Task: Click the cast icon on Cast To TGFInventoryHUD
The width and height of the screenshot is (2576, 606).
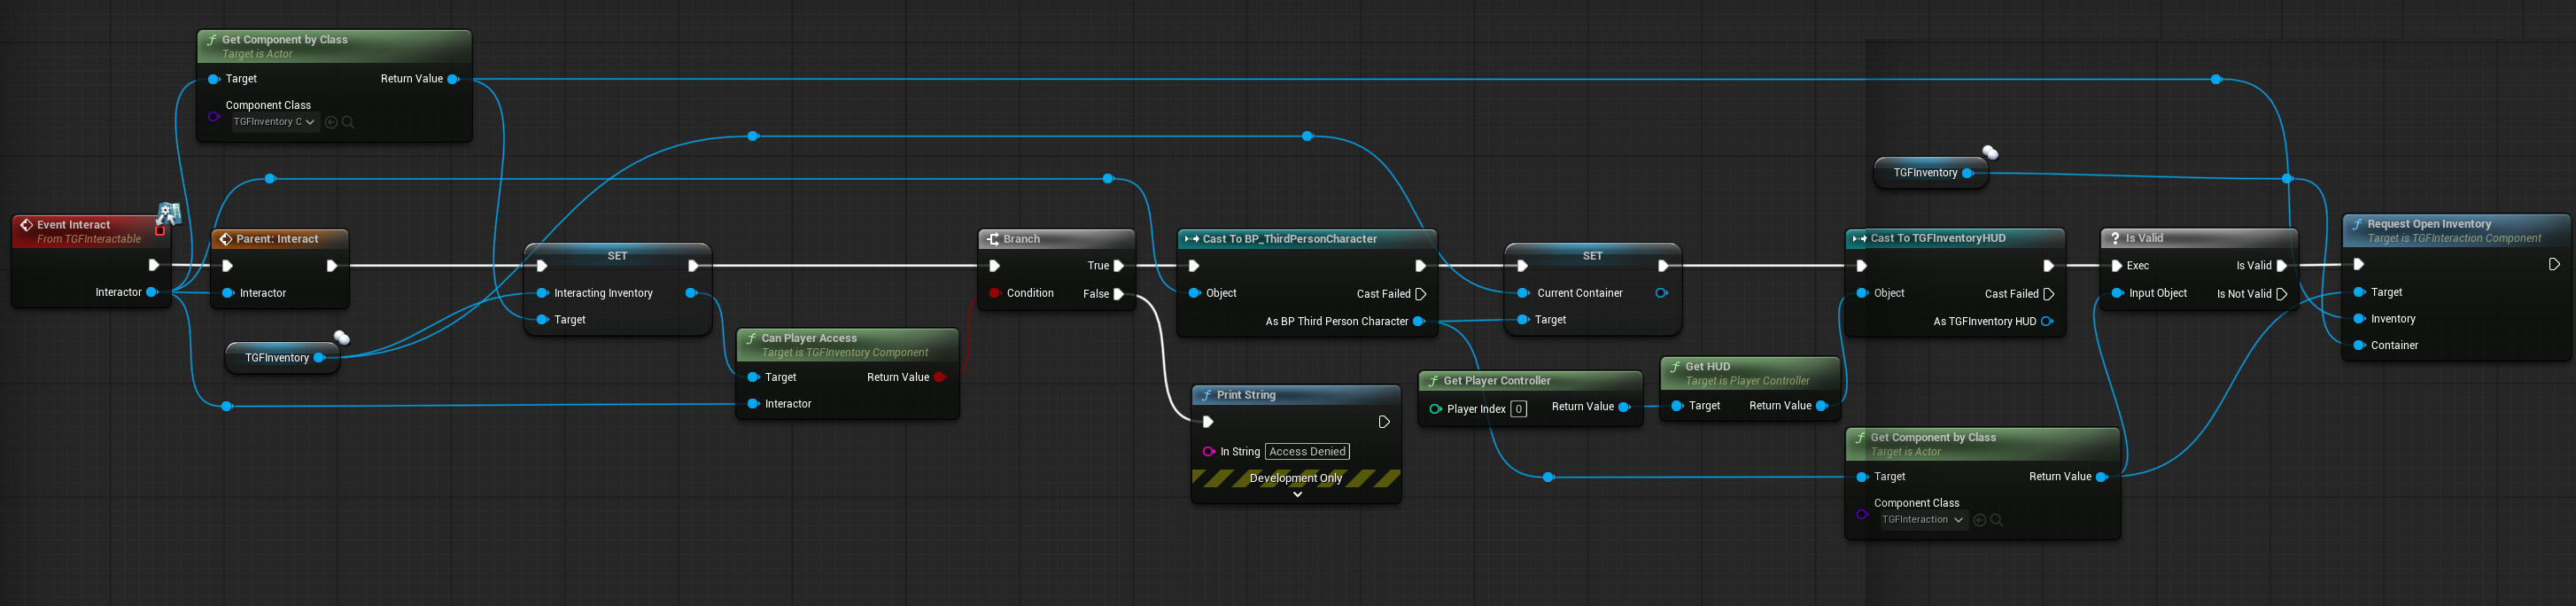Action: [1859, 238]
